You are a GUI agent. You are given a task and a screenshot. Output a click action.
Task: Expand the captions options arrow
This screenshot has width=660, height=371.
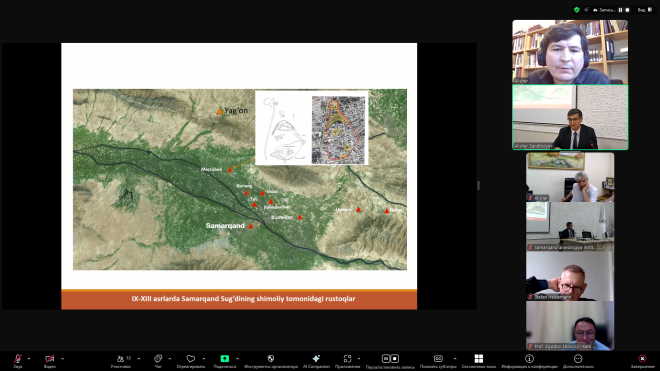click(455, 359)
